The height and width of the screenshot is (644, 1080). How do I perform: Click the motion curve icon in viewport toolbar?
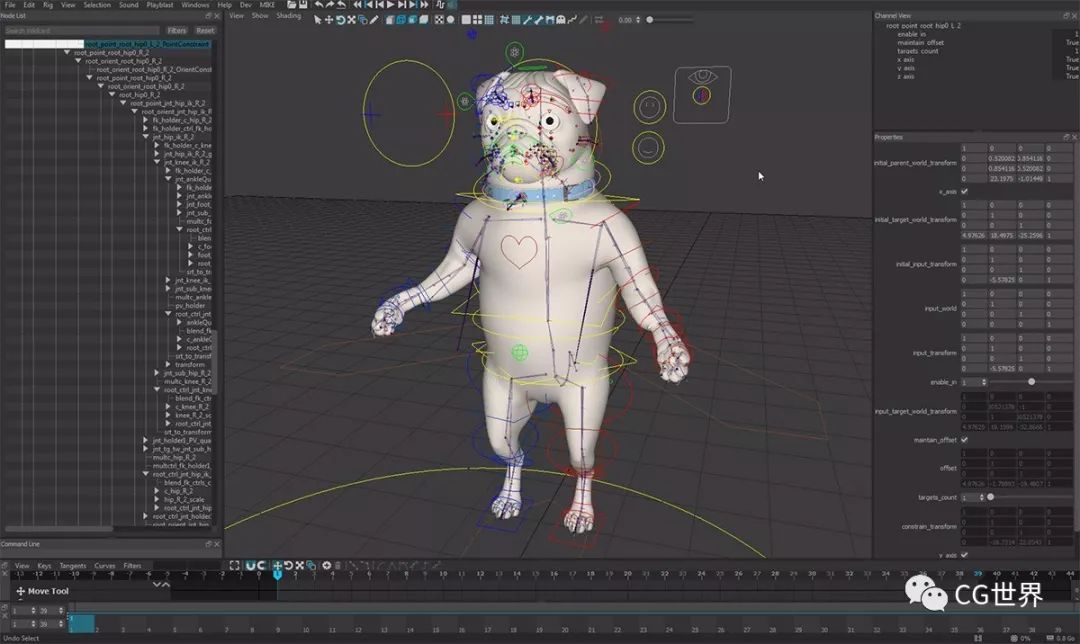click(x=573, y=20)
